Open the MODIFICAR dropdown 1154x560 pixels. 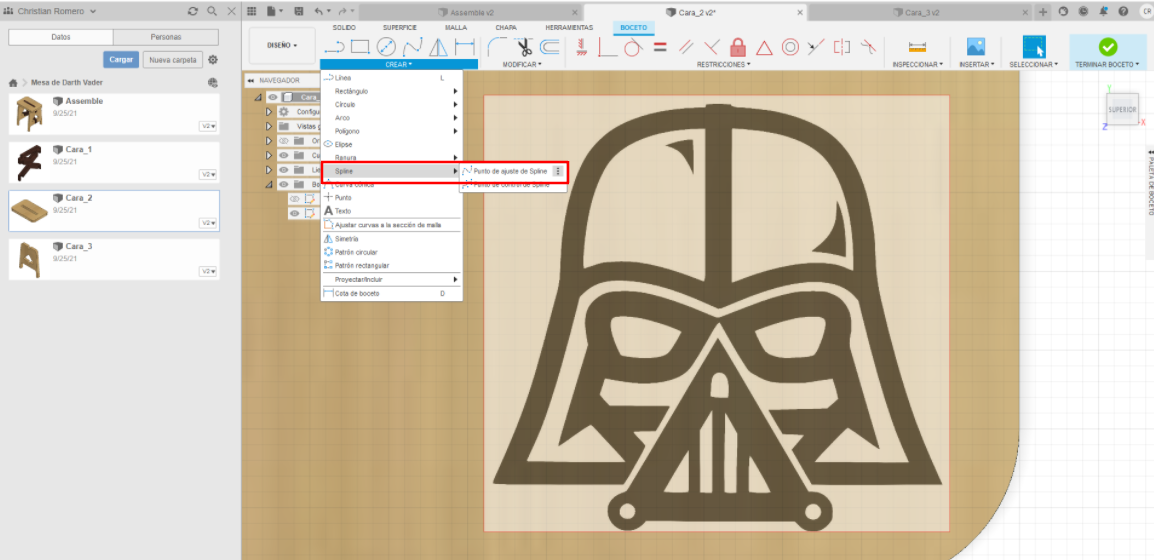coord(522,65)
